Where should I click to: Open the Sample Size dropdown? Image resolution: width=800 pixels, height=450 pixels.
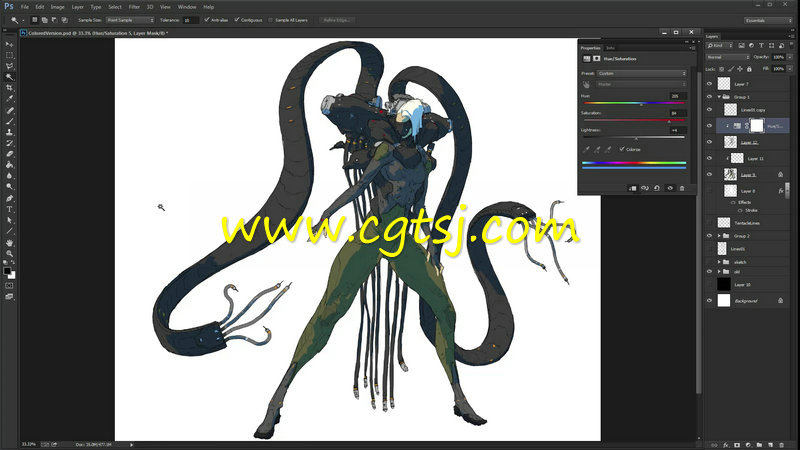[x=130, y=20]
